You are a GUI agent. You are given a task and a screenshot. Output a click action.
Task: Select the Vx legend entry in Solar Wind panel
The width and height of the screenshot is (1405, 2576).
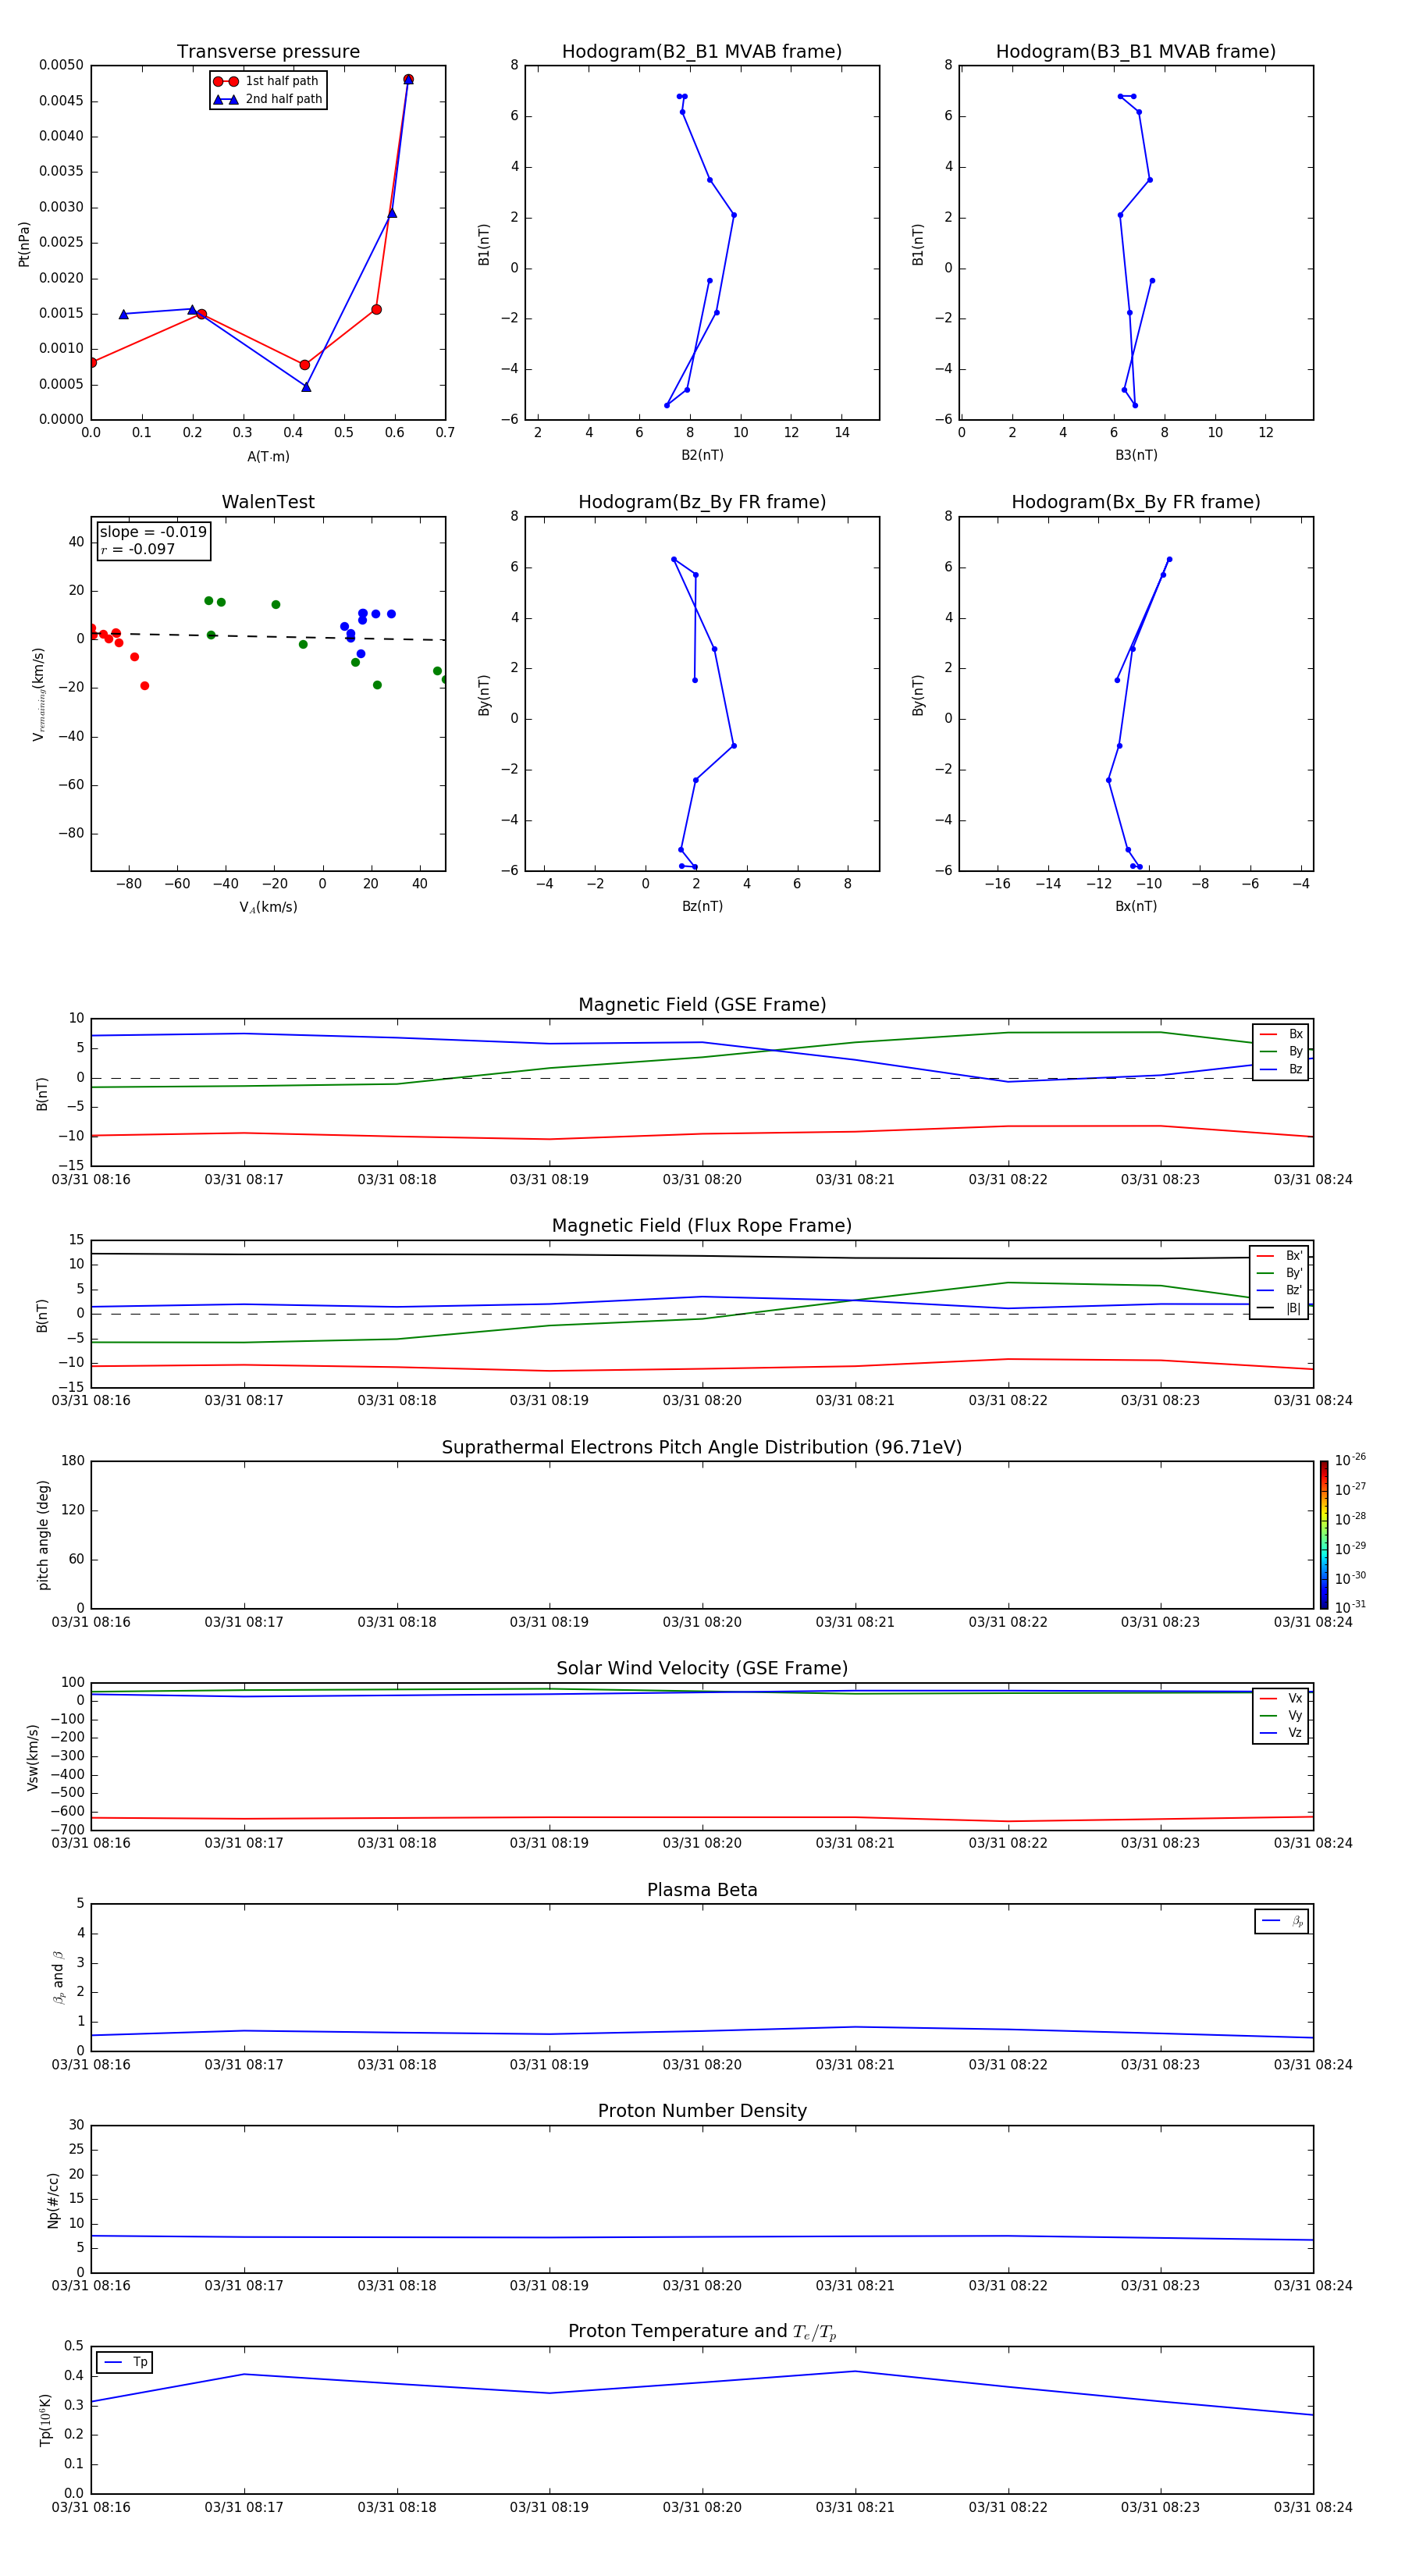pyautogui.click(x=1281, y=1699)
